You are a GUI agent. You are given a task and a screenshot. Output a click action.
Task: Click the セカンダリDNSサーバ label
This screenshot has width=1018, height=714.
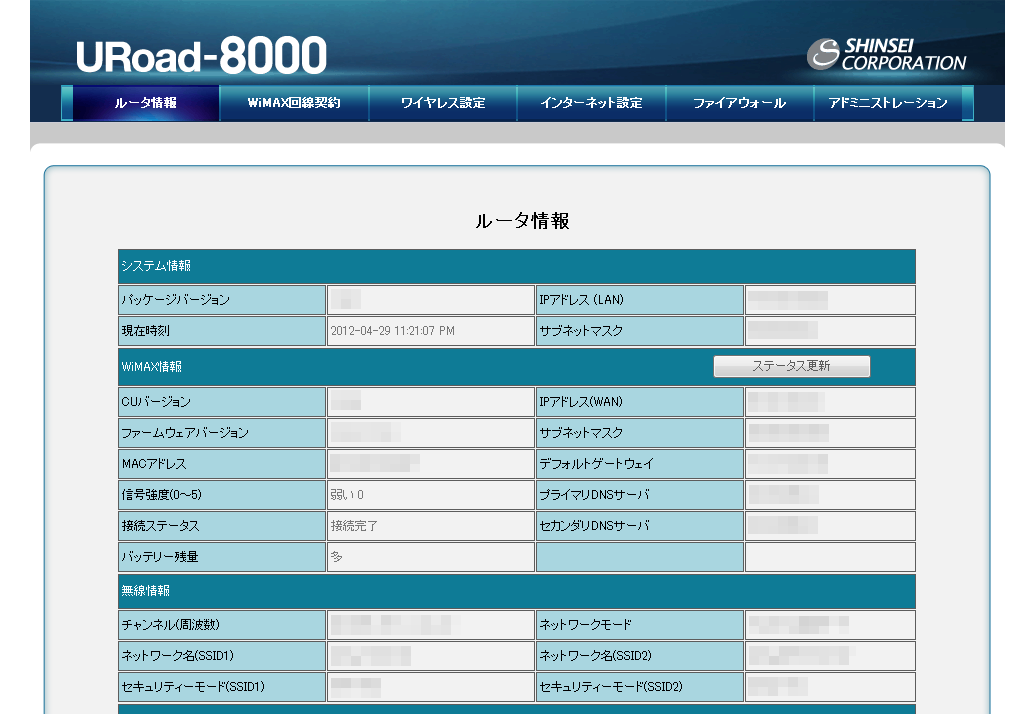tap(594, 526)
